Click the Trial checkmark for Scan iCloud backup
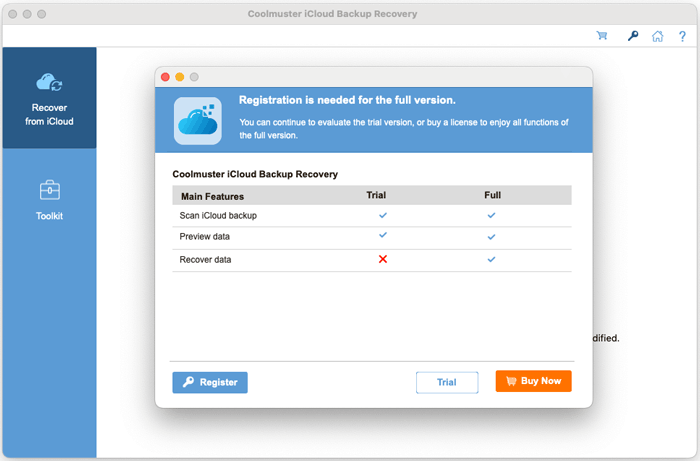700x461 pixels. [x=383, y=215]
